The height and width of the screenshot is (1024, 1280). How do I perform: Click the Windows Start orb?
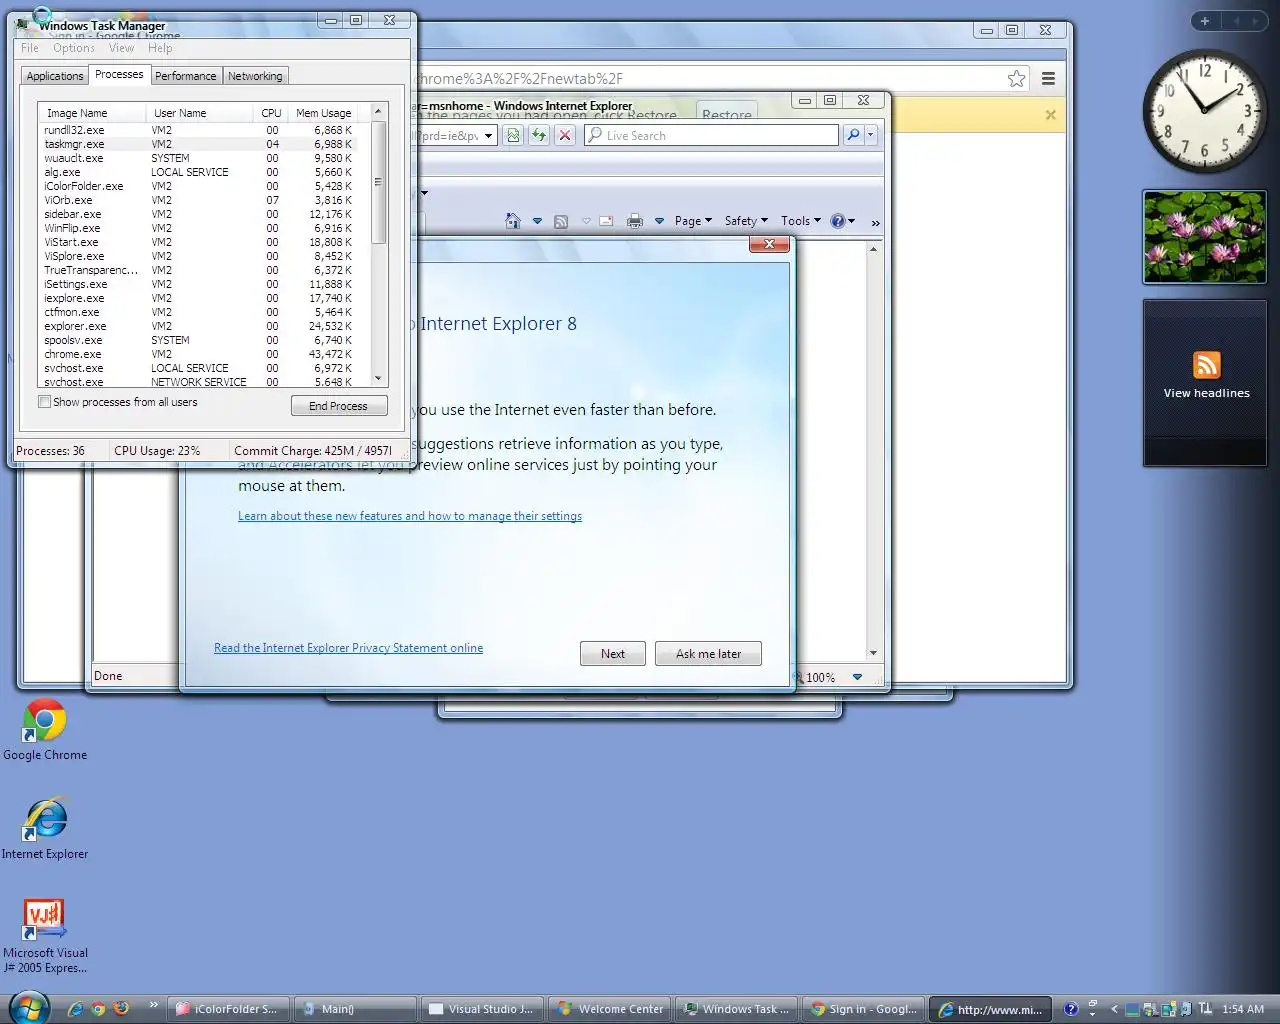(28, 1008)
